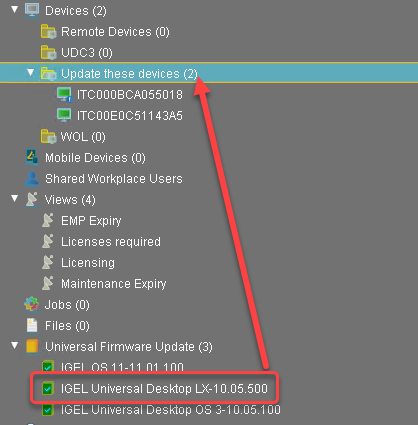Viewport: 418px width, 425px height.
Task: Click the checkmark icon for IGEL Universal Desktop LX-10.05.500
Action: [48, 389]
